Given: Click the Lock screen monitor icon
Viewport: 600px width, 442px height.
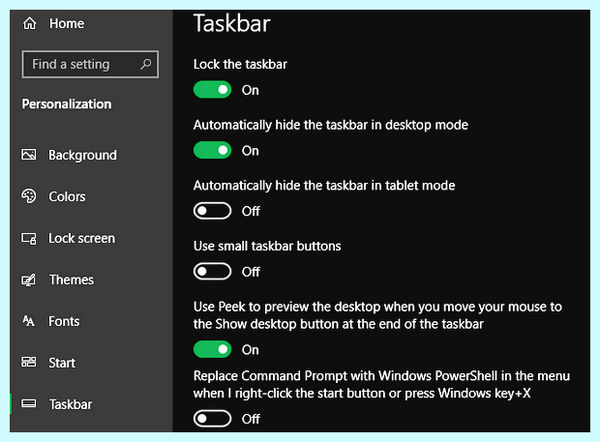Looking at the screenshot, I should tap(29, 238).
